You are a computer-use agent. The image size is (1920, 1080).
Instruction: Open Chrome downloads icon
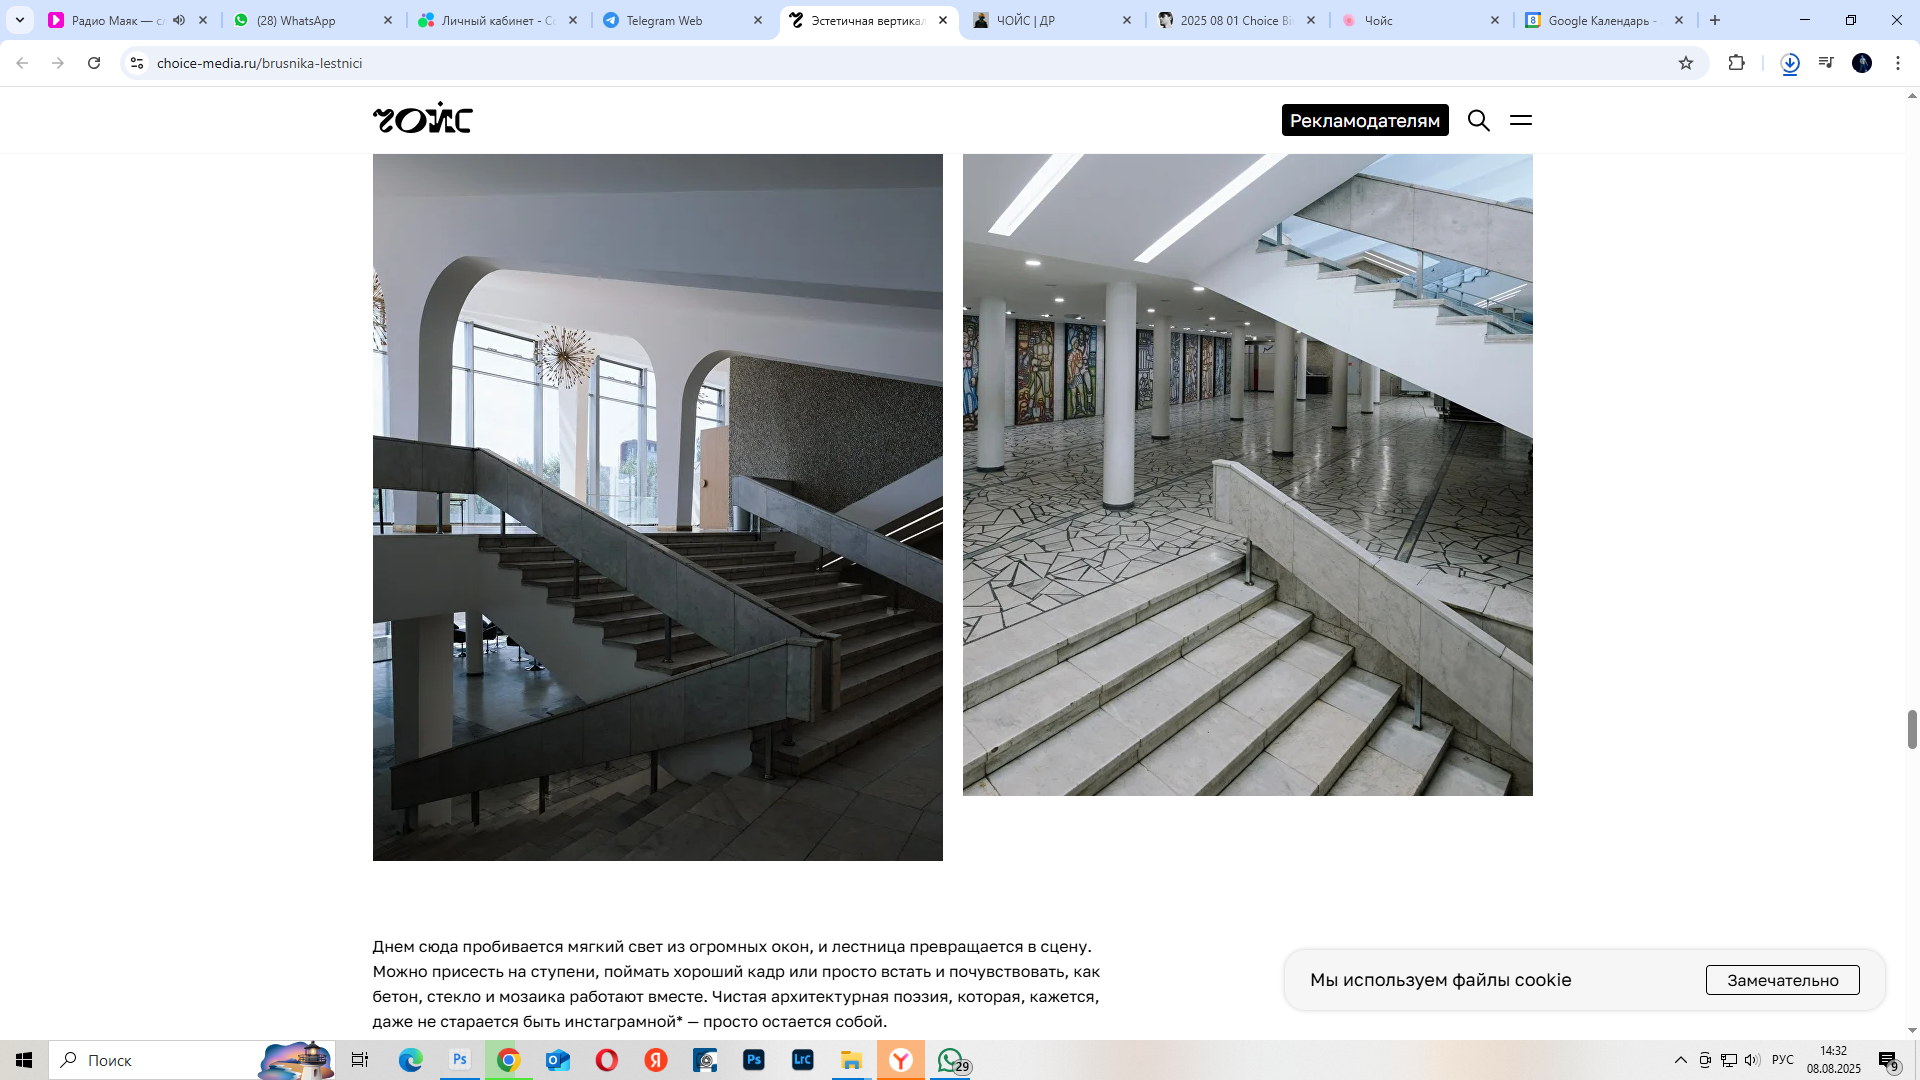click(x=1790, y=63)
